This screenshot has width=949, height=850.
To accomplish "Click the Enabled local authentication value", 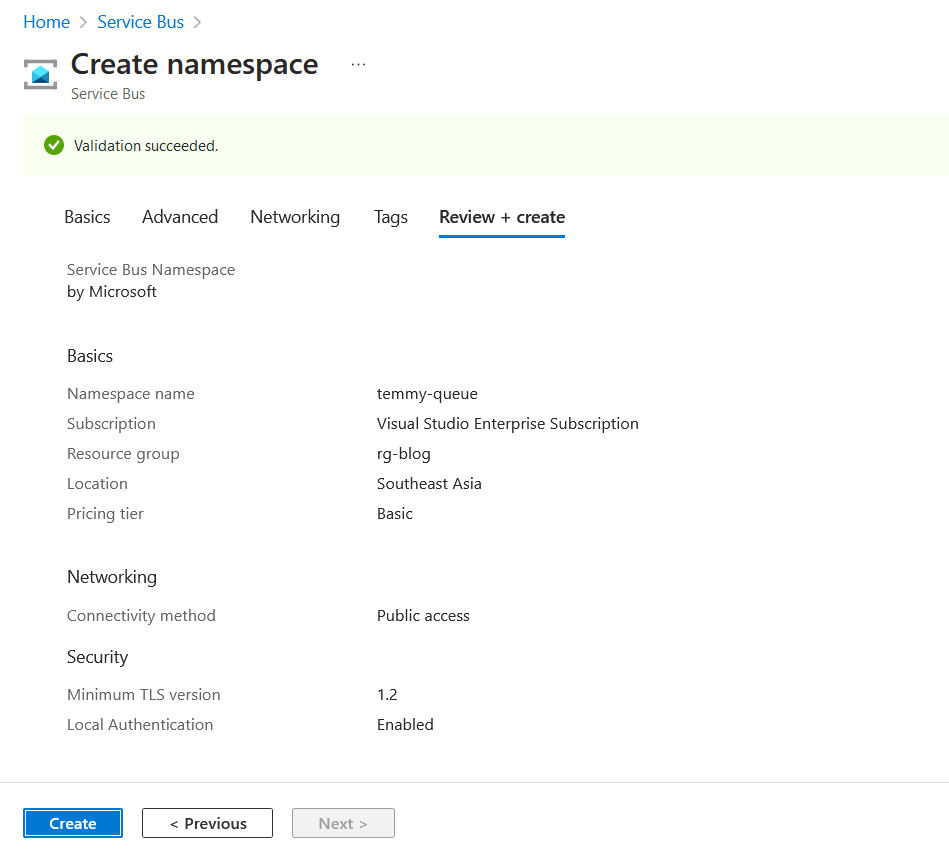I will 405,724.
